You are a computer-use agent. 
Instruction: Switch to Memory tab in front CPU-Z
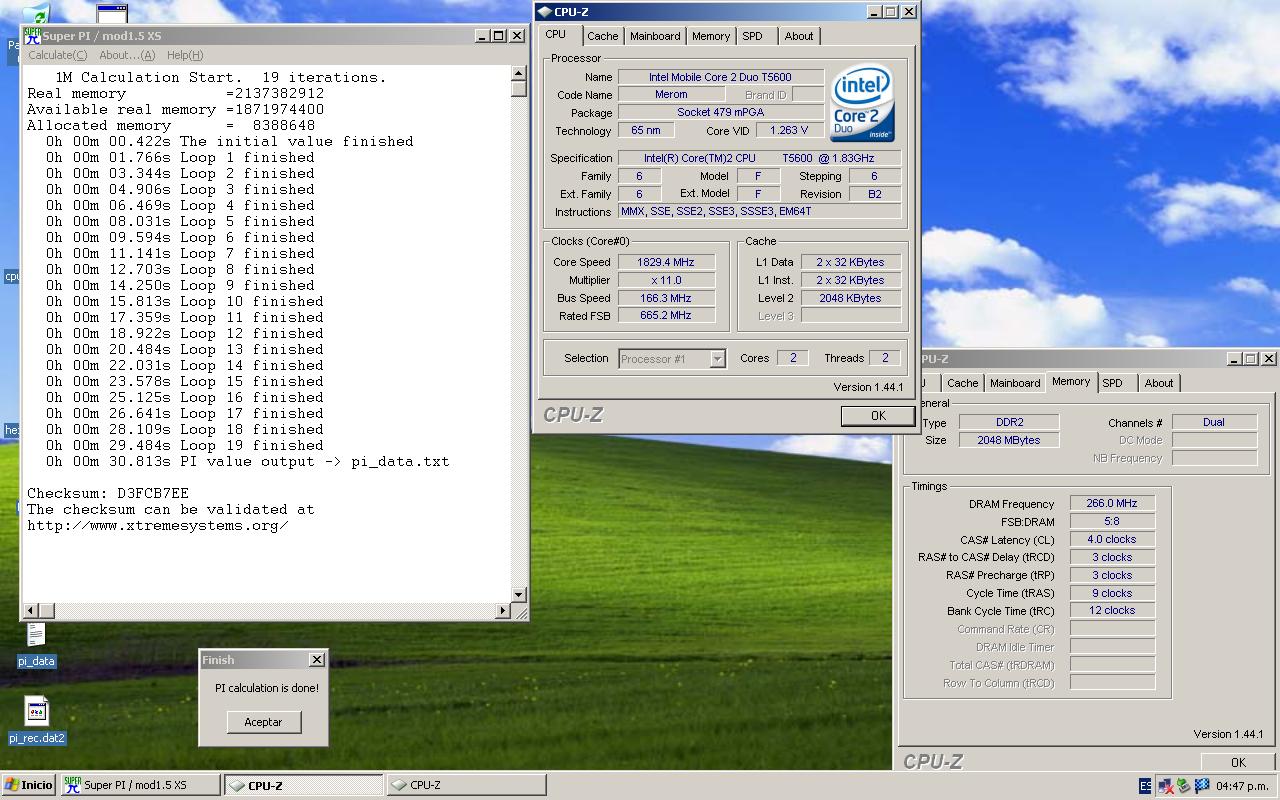click(x=710, y=36)
